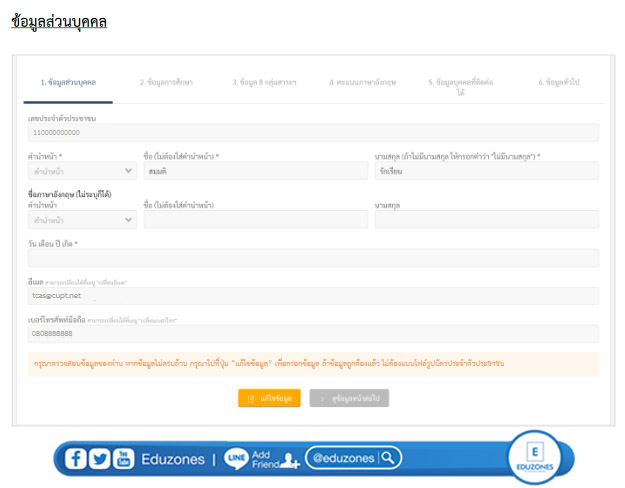Click the Facebook icon in Eduzones banner
This screenshot has width=625, height=488.
[76, 458]
